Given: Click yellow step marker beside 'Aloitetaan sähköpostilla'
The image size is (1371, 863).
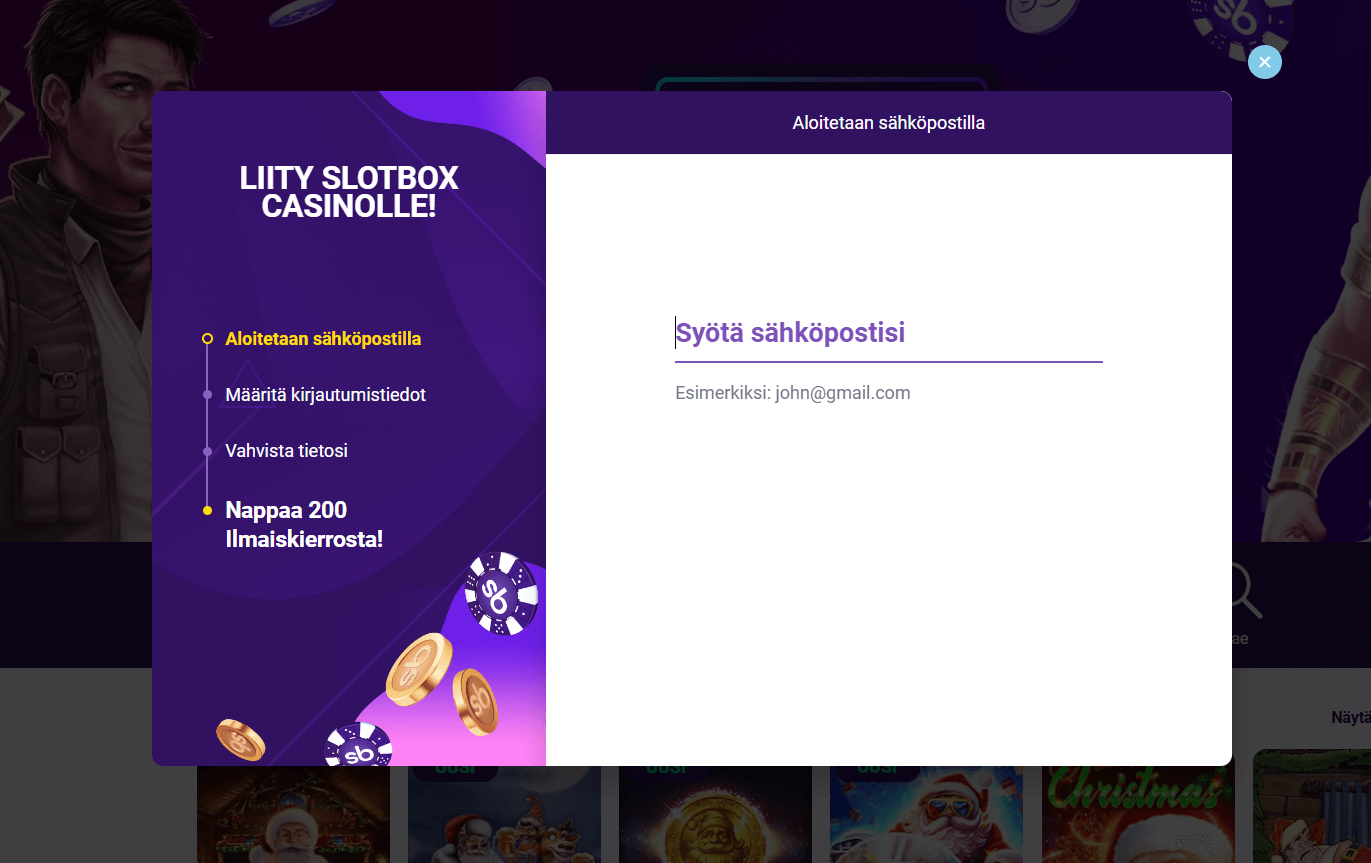Looking at the screenshot, I should tap(207, 339).
